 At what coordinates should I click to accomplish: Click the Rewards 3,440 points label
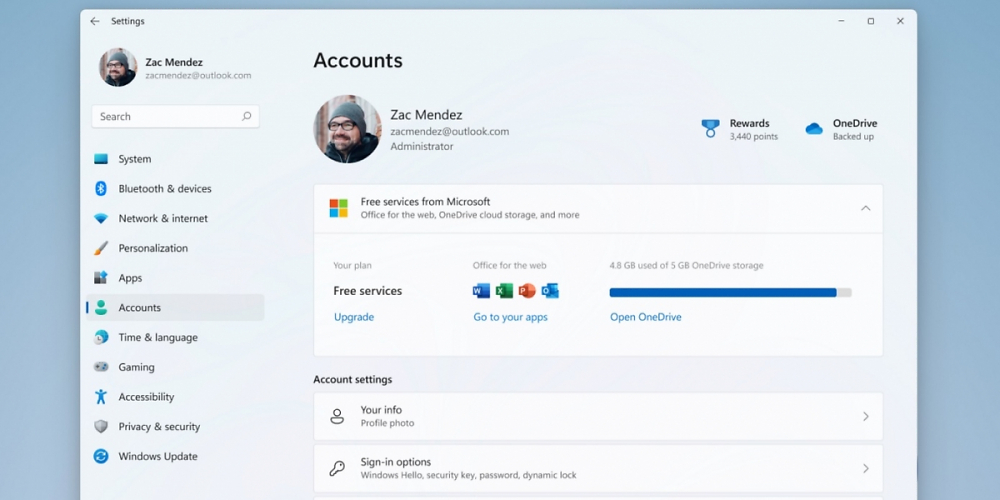pos(753,136)
